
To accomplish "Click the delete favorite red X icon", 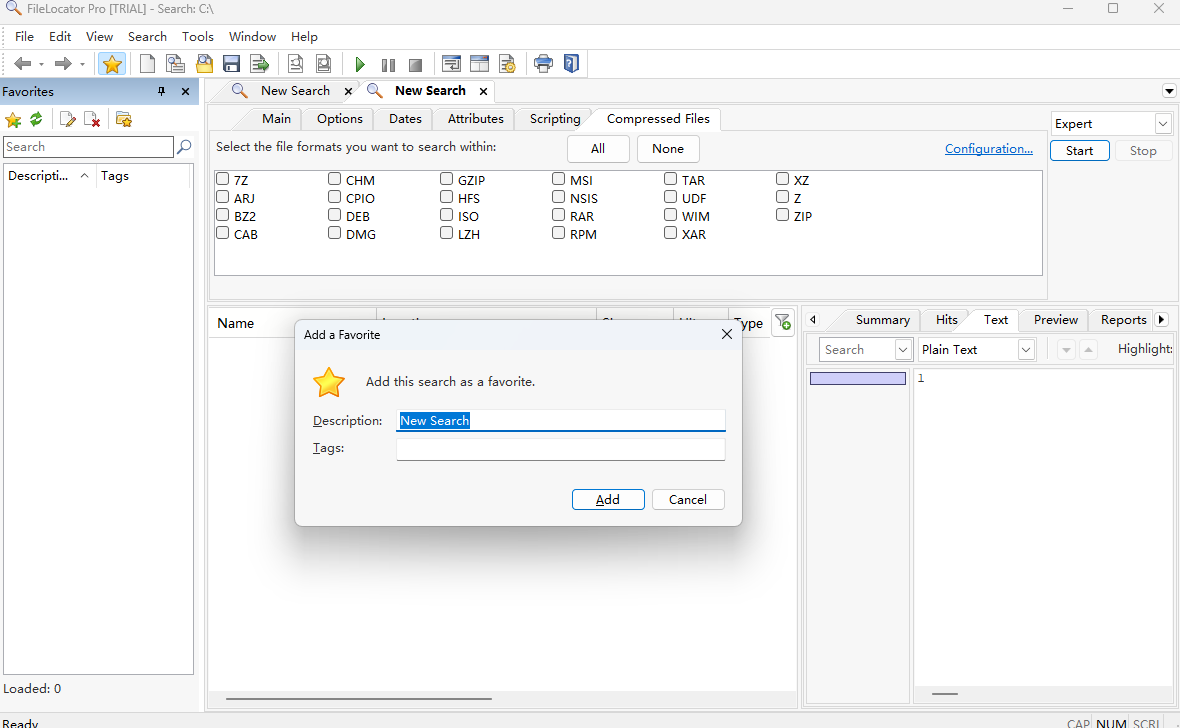I will pyautogui.click(x=92, y=119).
